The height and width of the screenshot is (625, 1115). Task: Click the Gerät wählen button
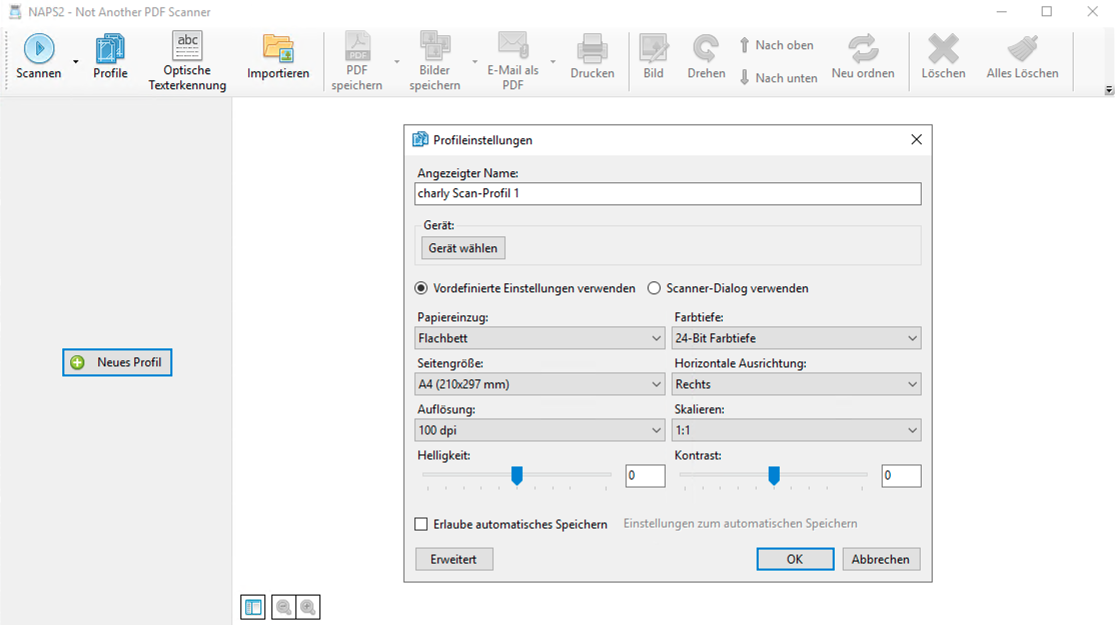[463, 248]
